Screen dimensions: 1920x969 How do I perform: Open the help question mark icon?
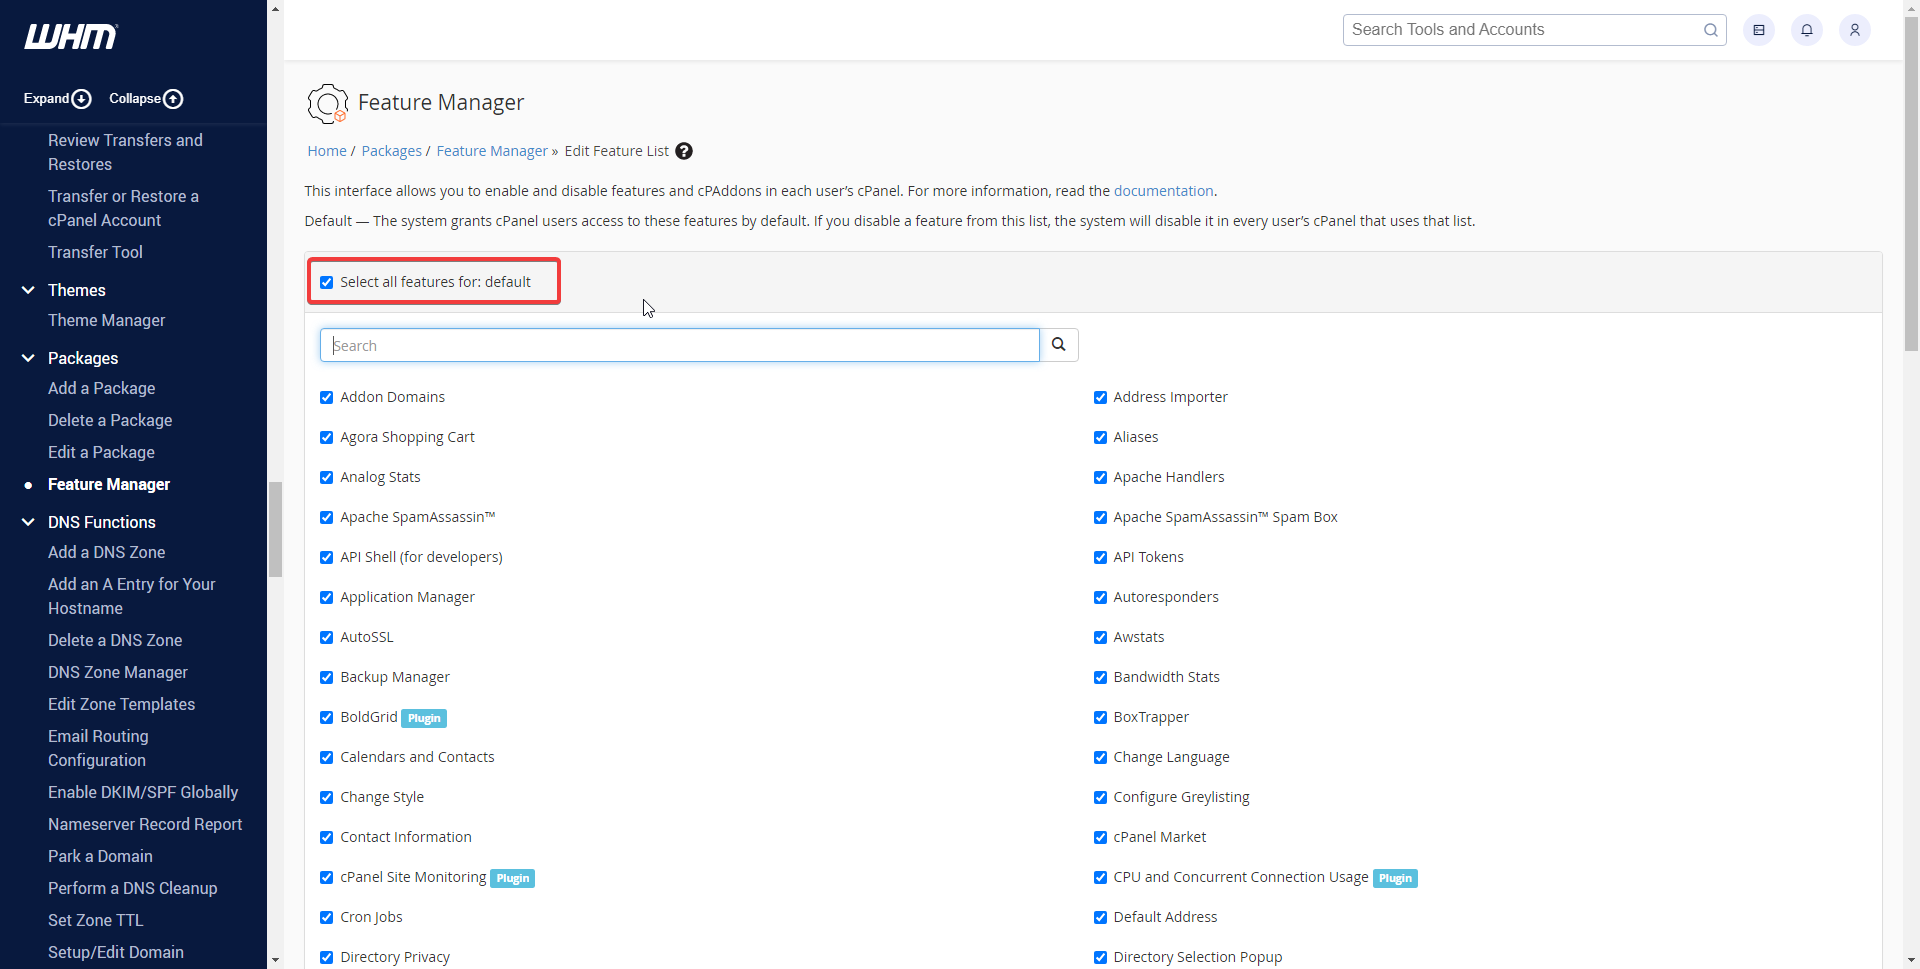coord(684,151)
